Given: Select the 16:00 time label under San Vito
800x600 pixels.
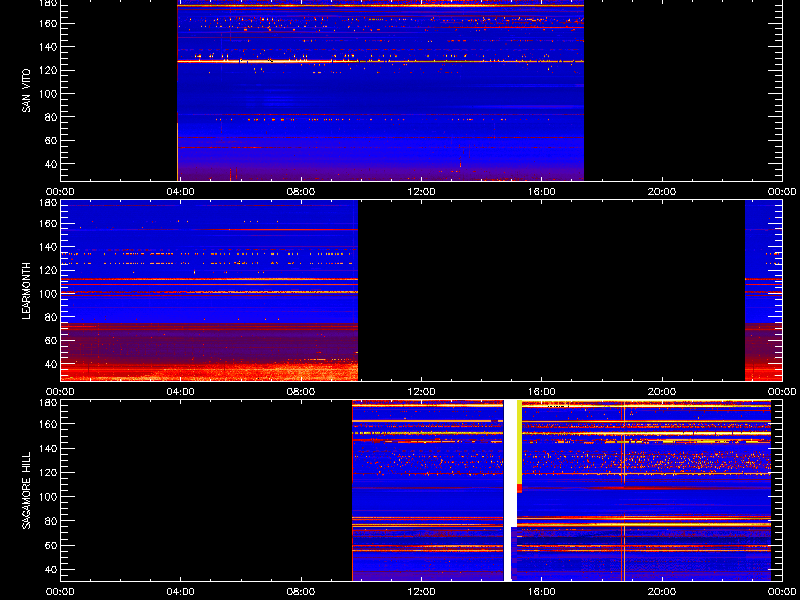Looking at the screenshot, I should pos(542,192).
